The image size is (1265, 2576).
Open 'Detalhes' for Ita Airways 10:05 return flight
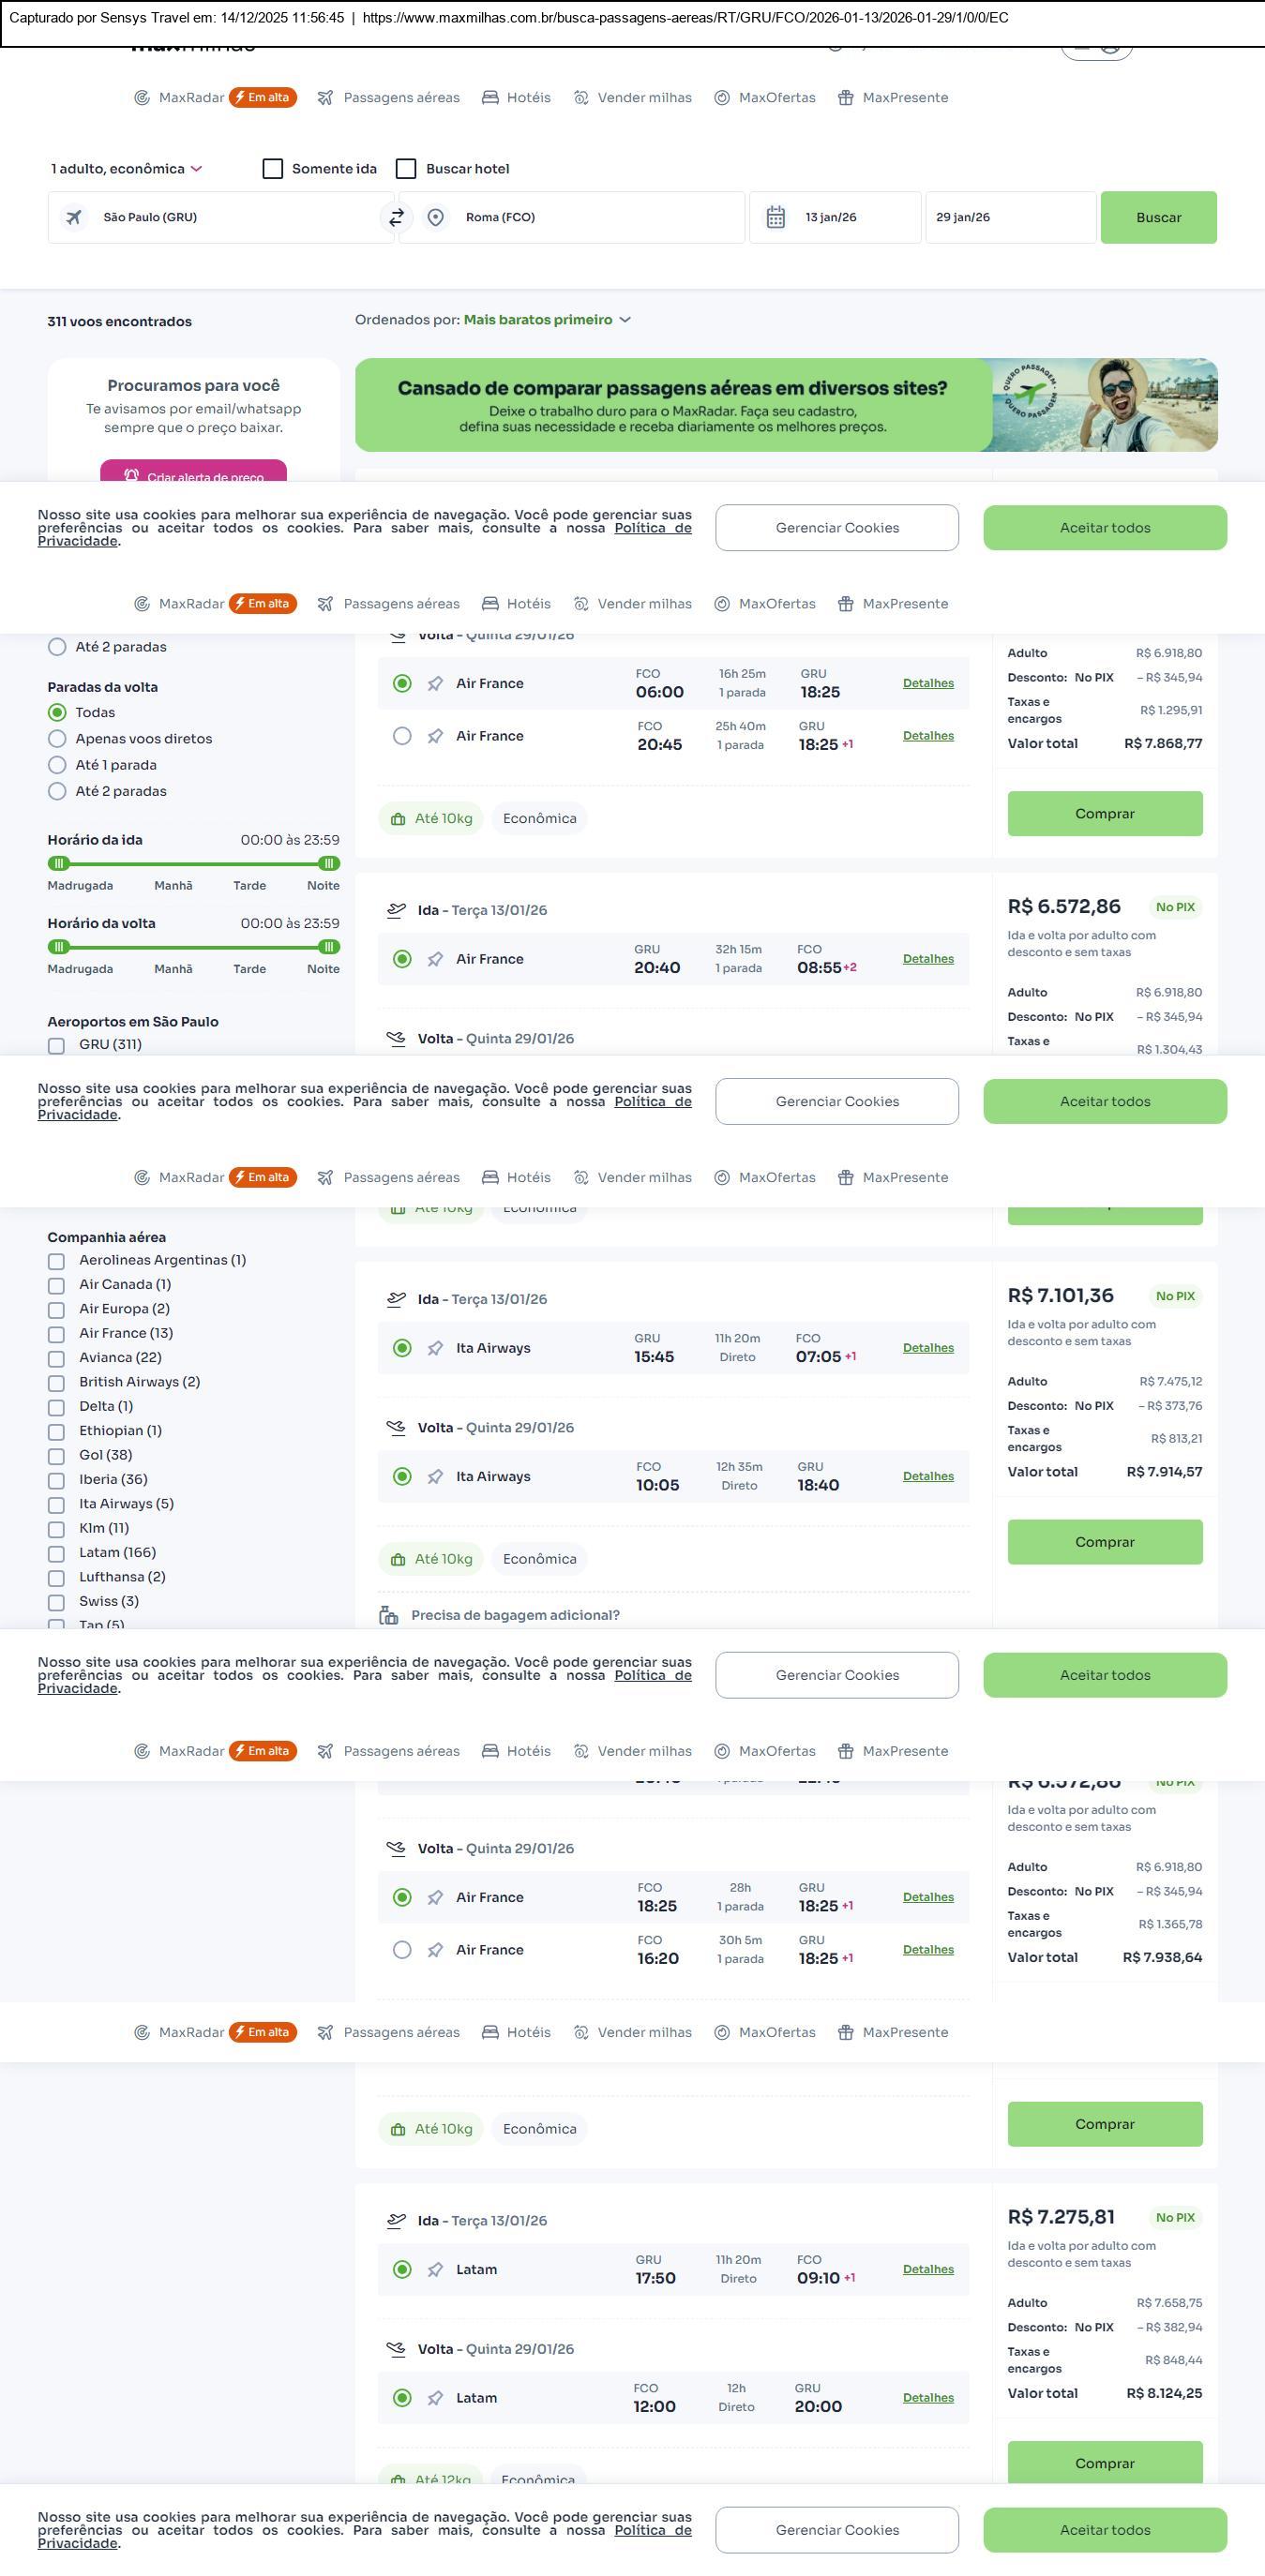(x=928, y=1476)
